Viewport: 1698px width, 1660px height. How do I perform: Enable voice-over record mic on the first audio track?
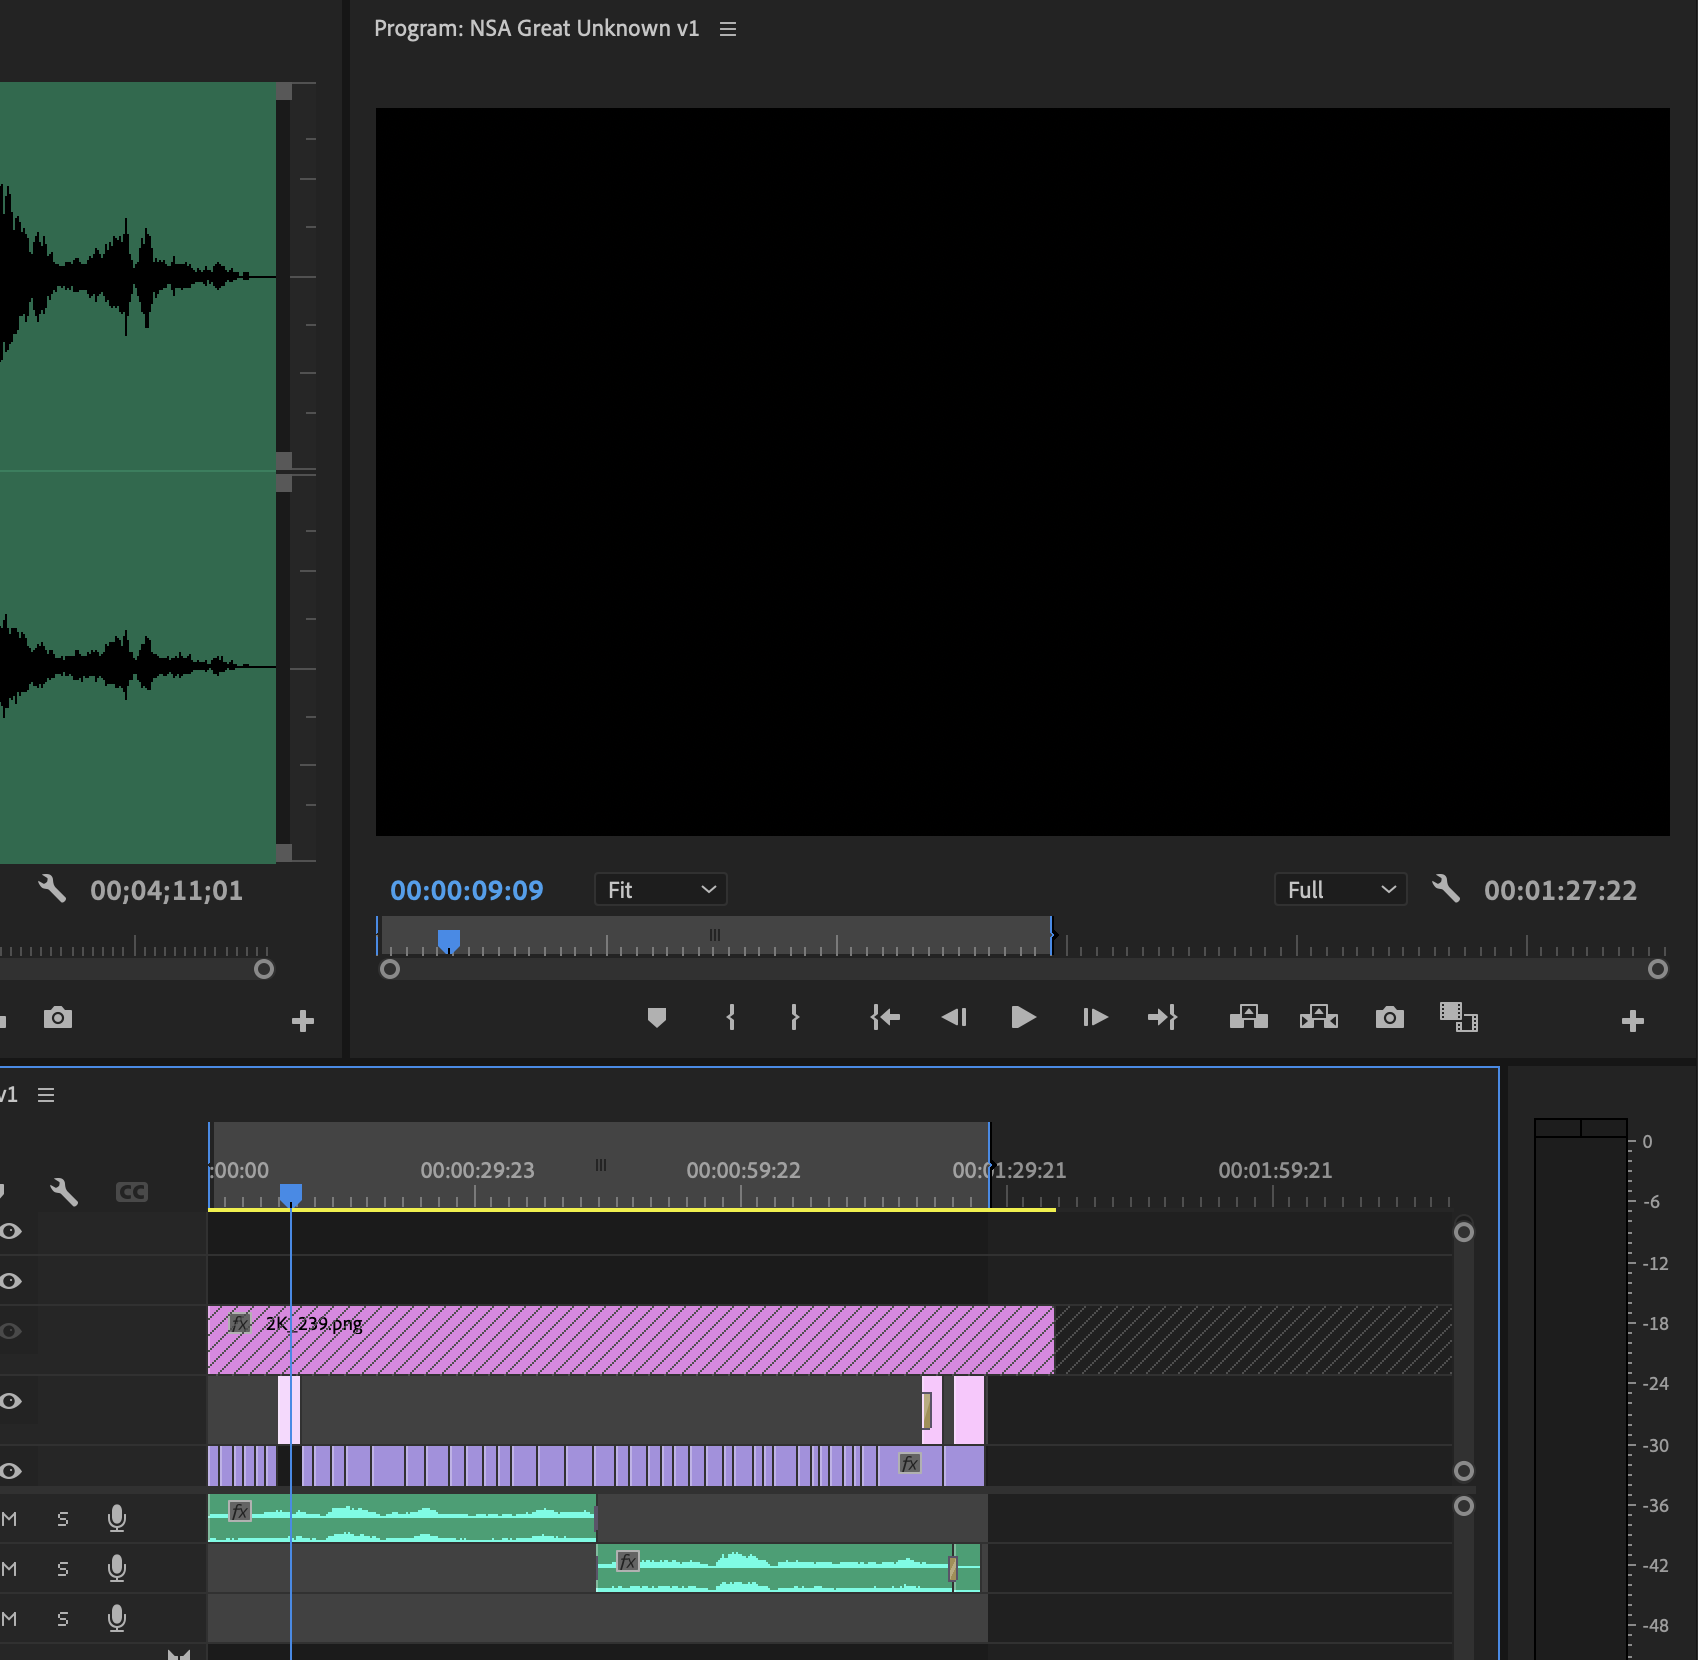coord(116,1517)
